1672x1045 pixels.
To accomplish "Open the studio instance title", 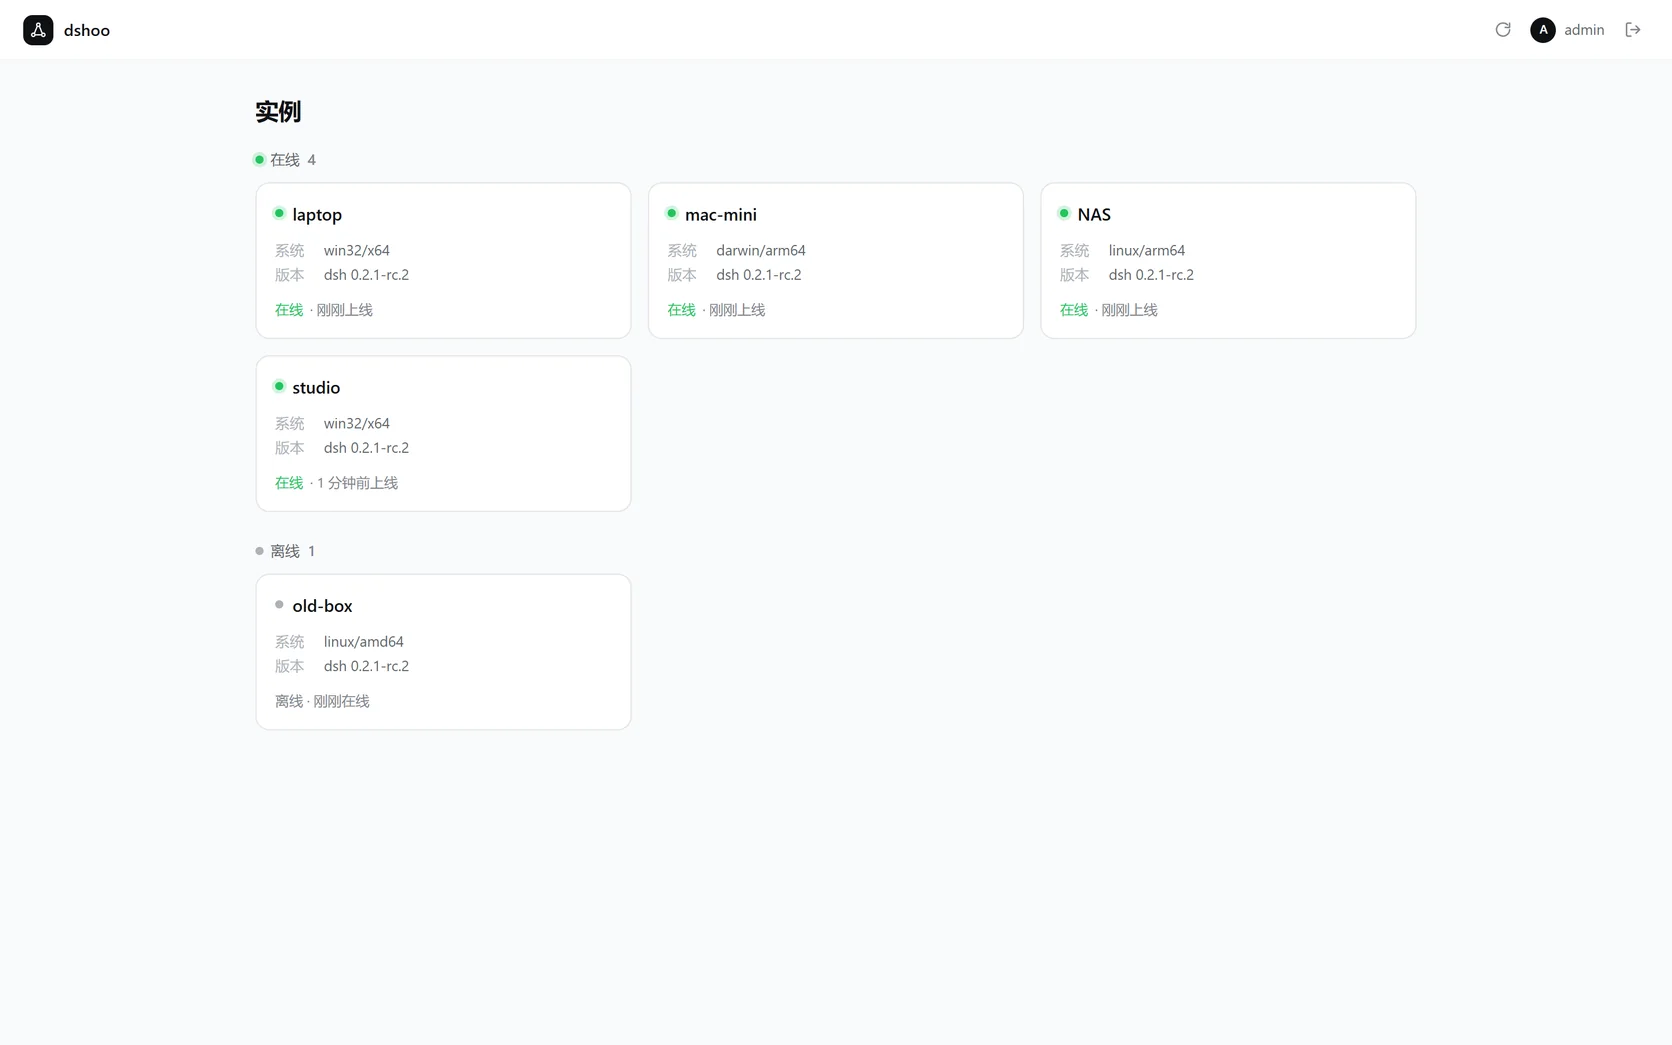I will tap(316, 388).
